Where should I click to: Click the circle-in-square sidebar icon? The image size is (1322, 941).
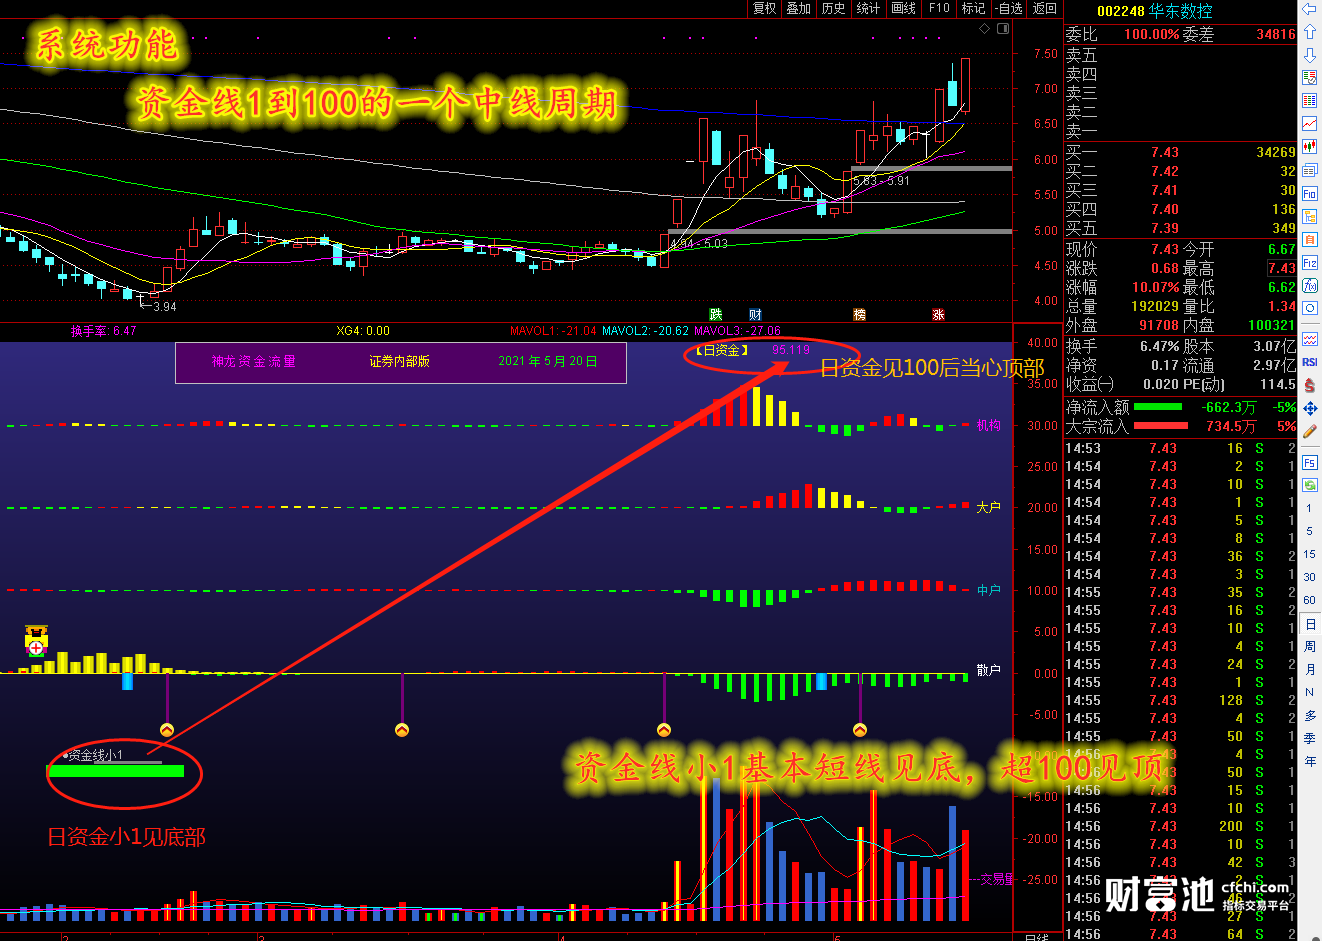coord(1309,308)
